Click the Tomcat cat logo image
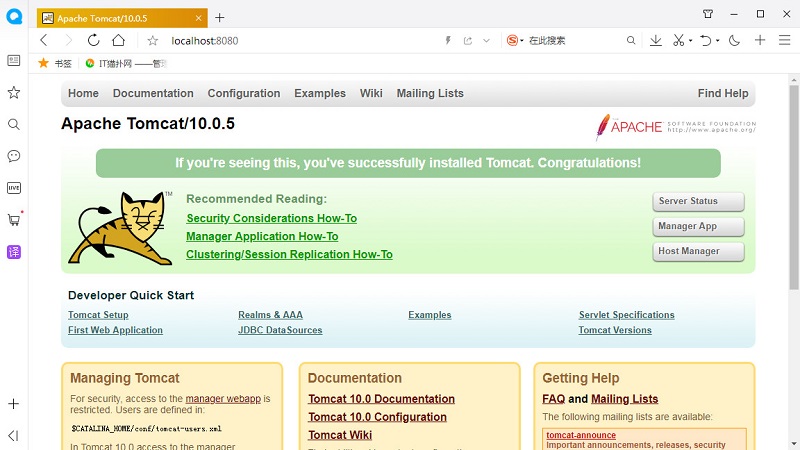The height and width of the screenshot is (450, 800). pos(120,228)
